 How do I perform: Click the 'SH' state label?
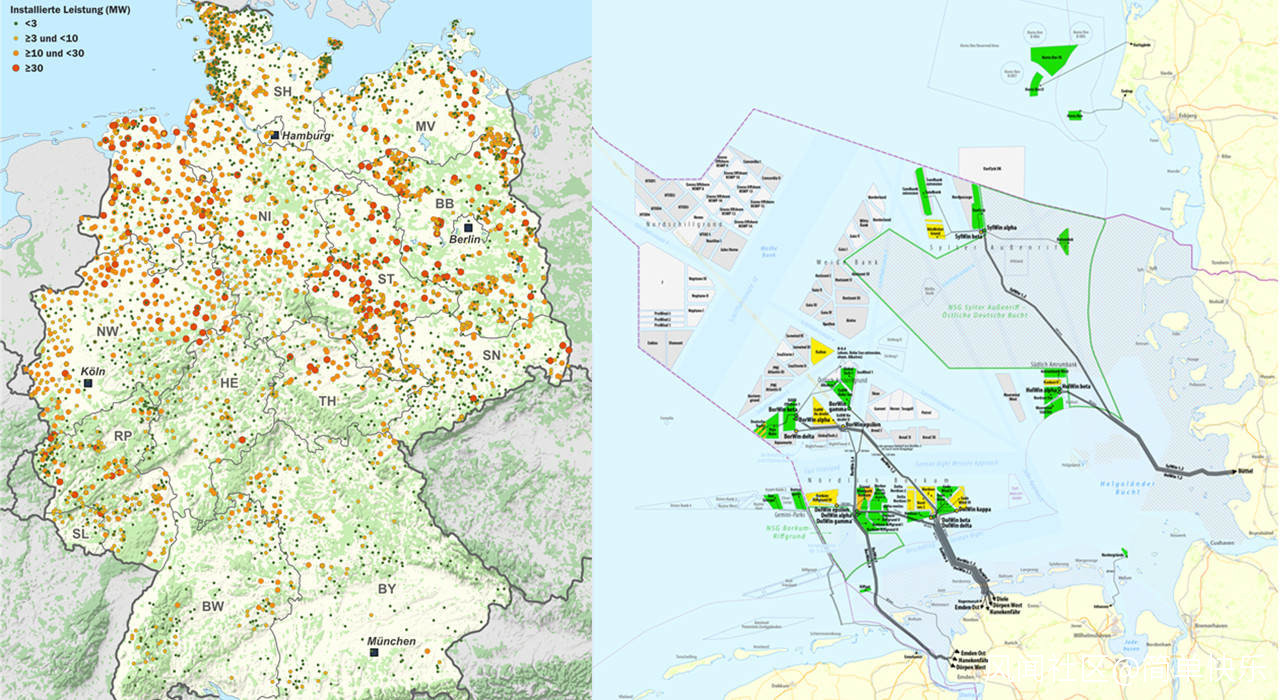(282, 91)
